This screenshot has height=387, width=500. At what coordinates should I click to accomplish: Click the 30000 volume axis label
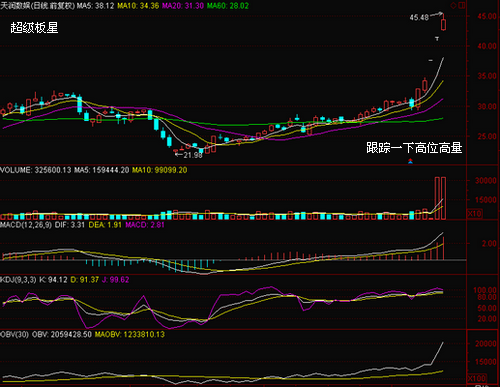486,180
